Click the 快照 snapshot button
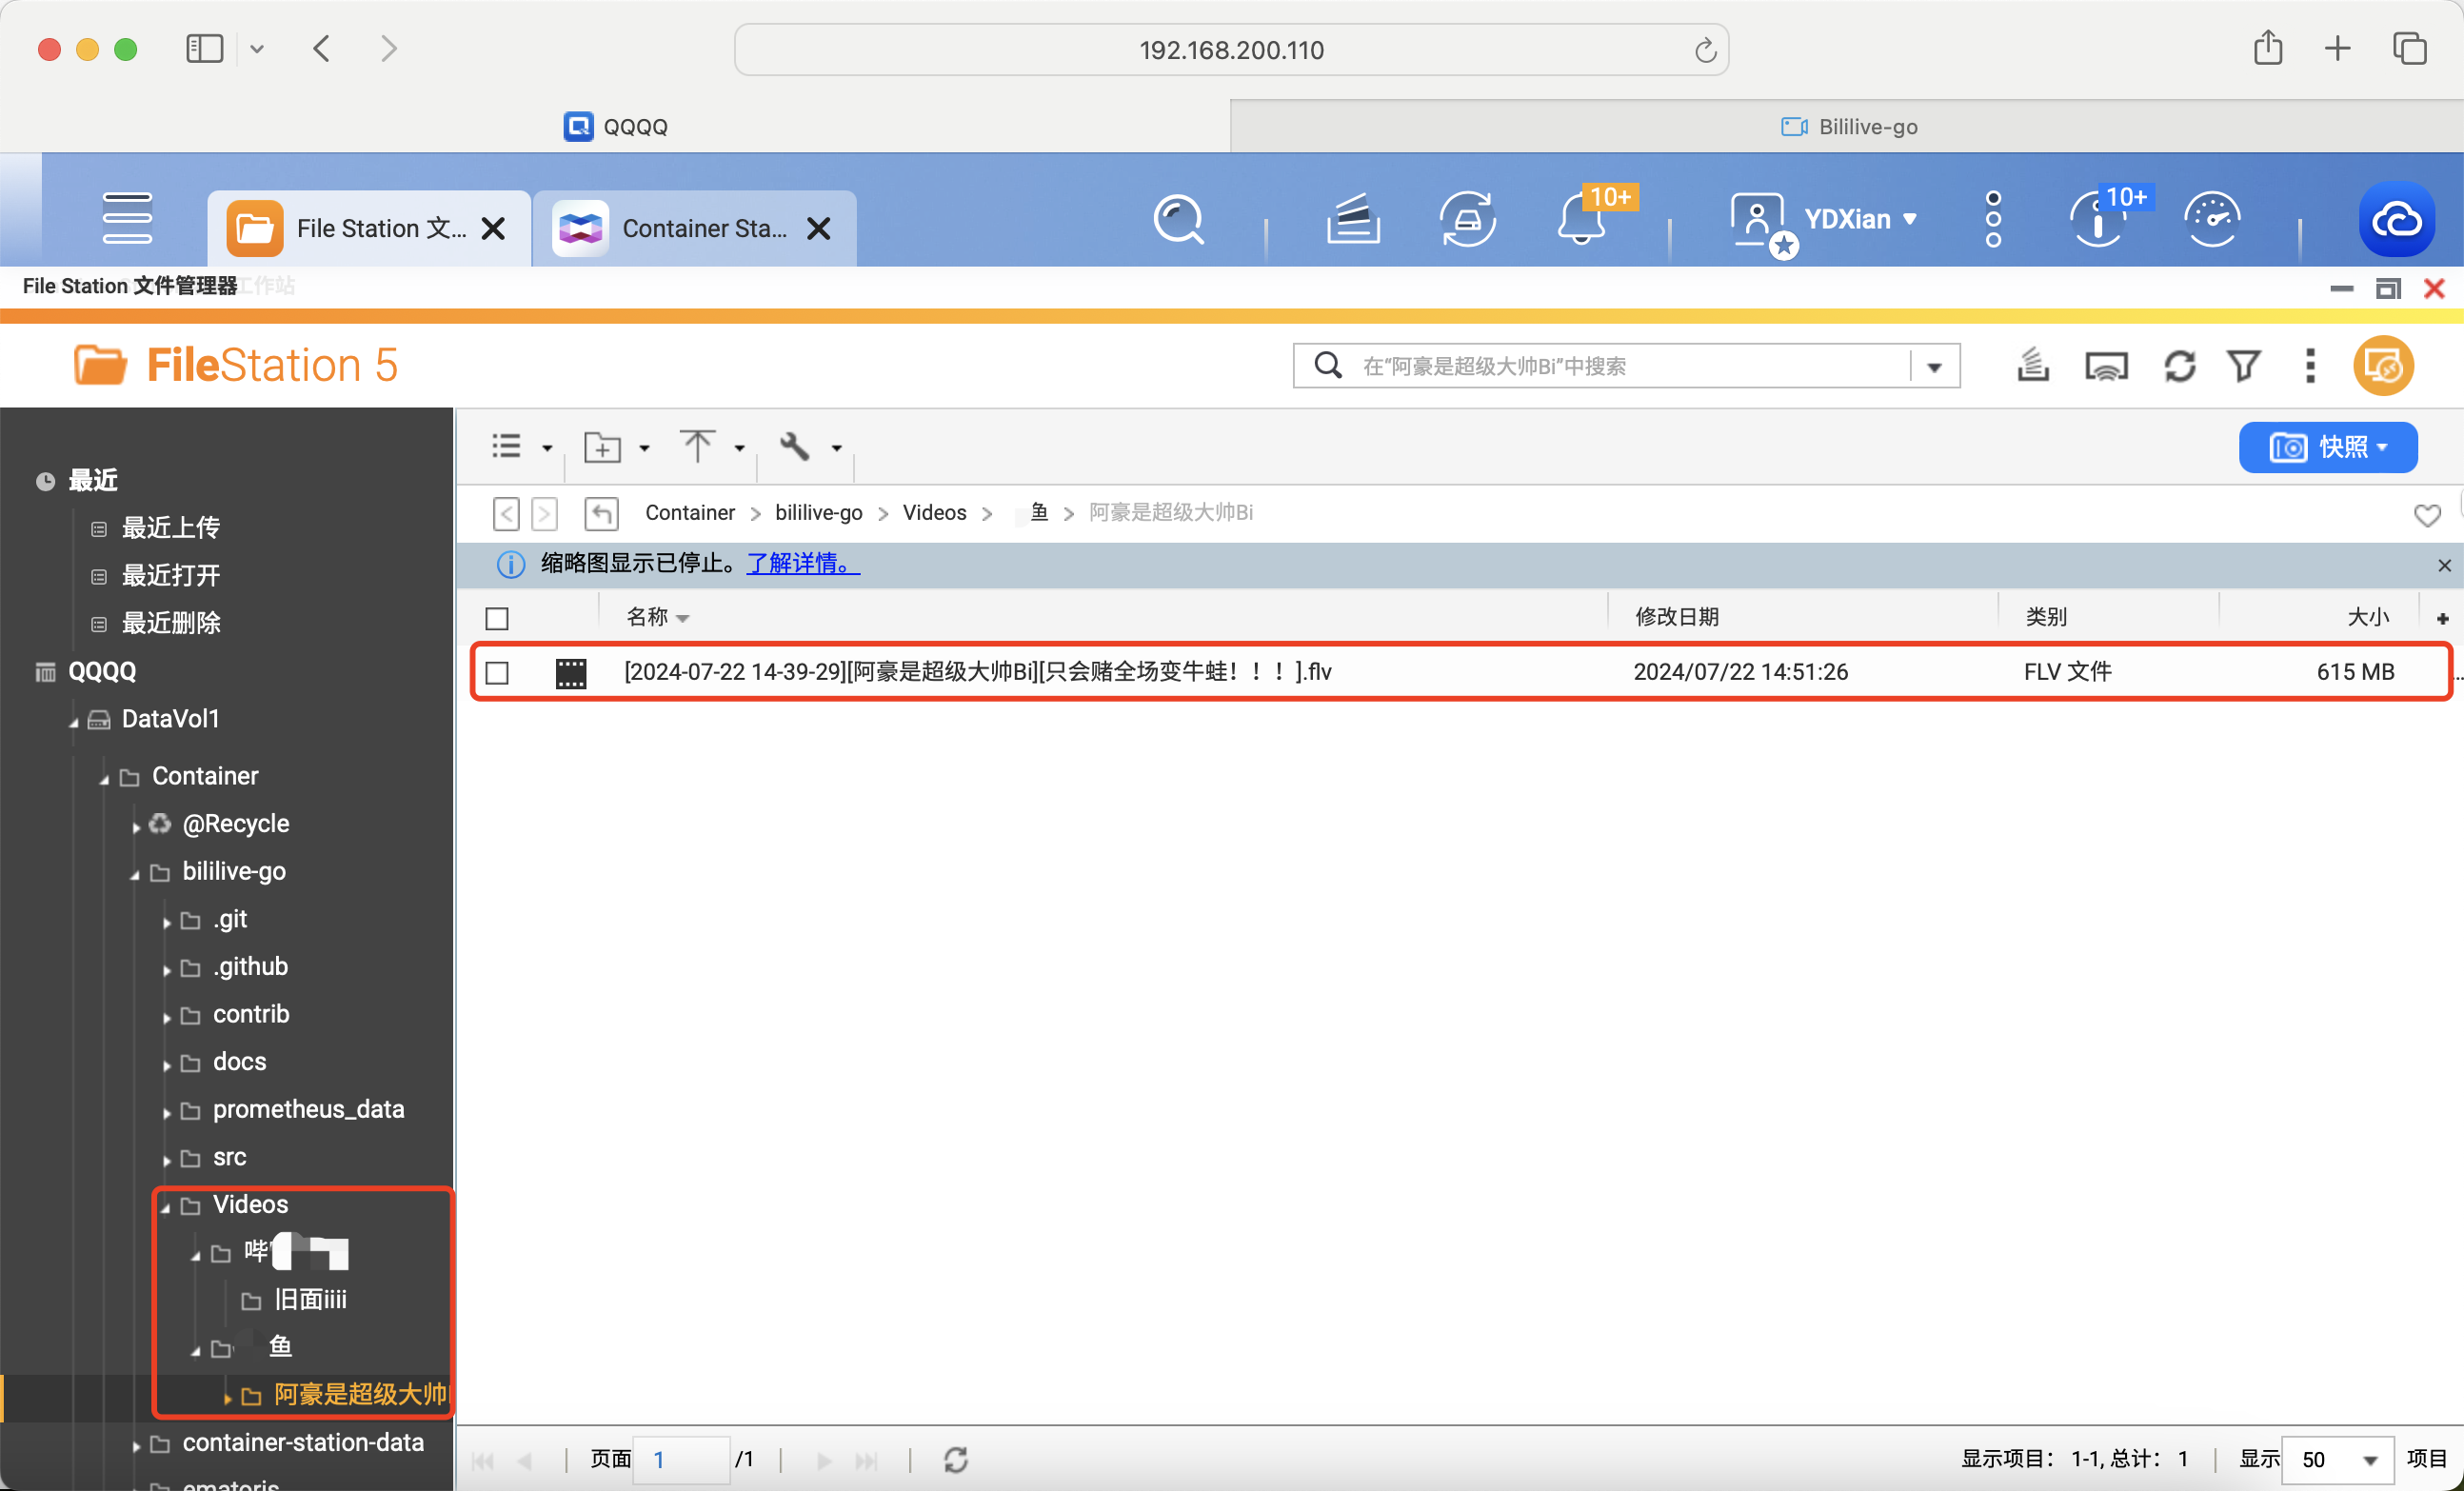Viewport: 2464px width, 1491px height. (2328, 447)
